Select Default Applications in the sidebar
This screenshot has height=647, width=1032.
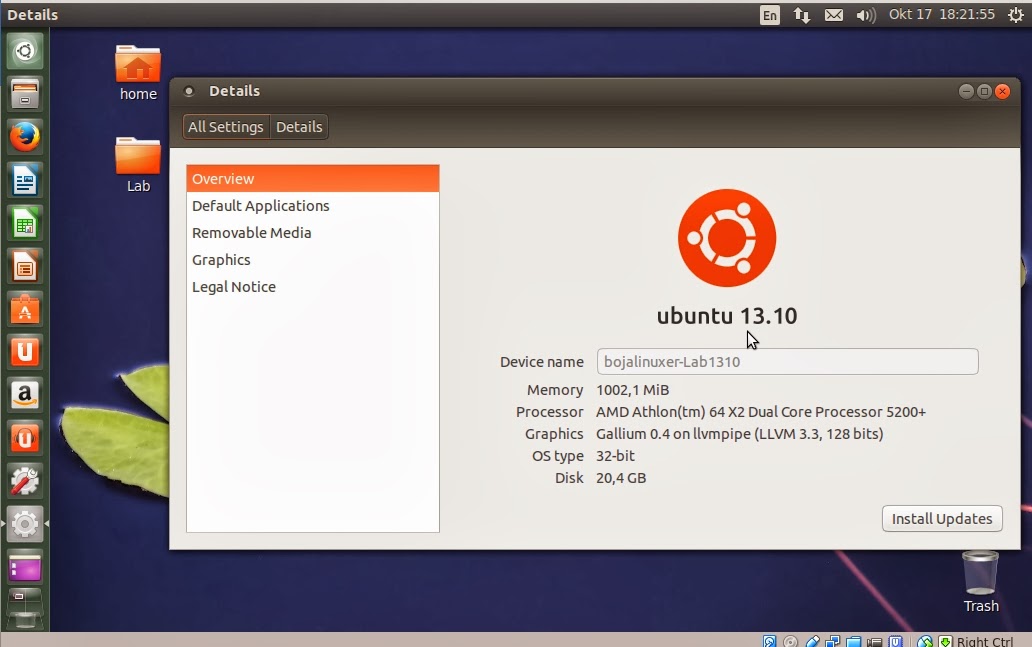(x=260, y=205)
